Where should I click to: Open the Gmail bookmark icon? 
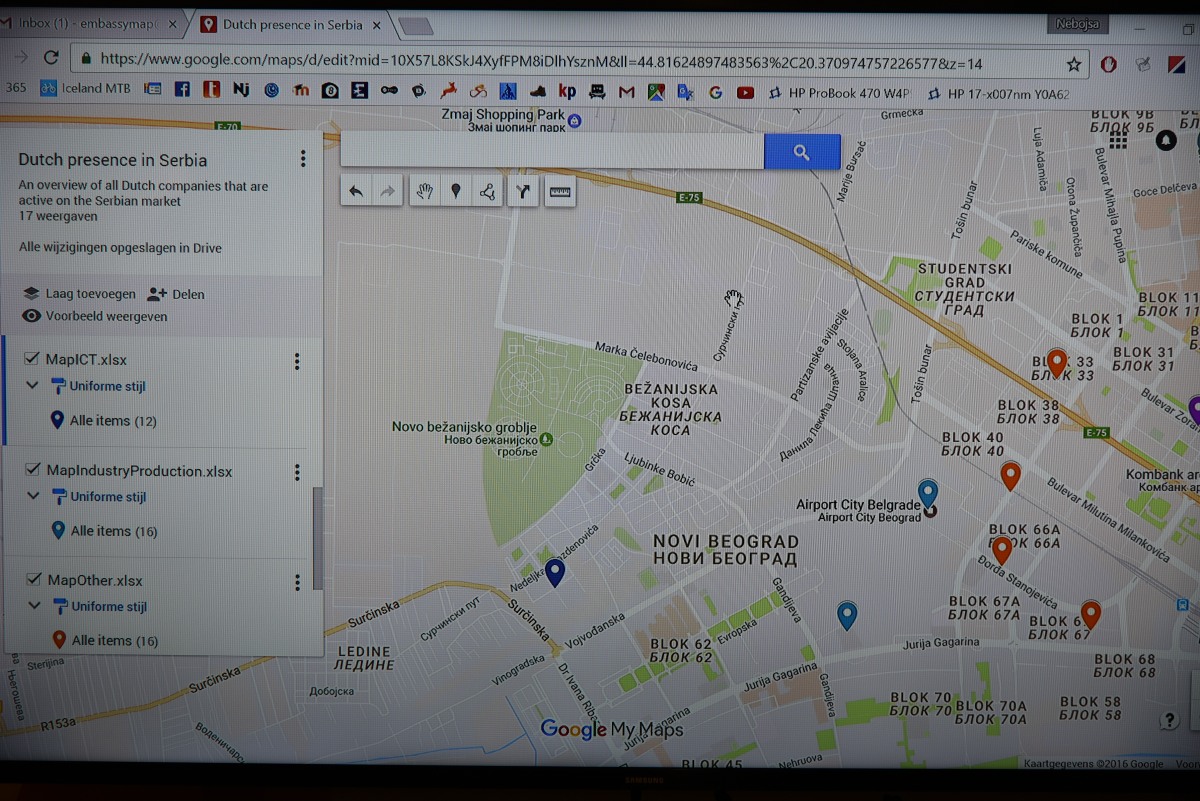click(626, 92)
